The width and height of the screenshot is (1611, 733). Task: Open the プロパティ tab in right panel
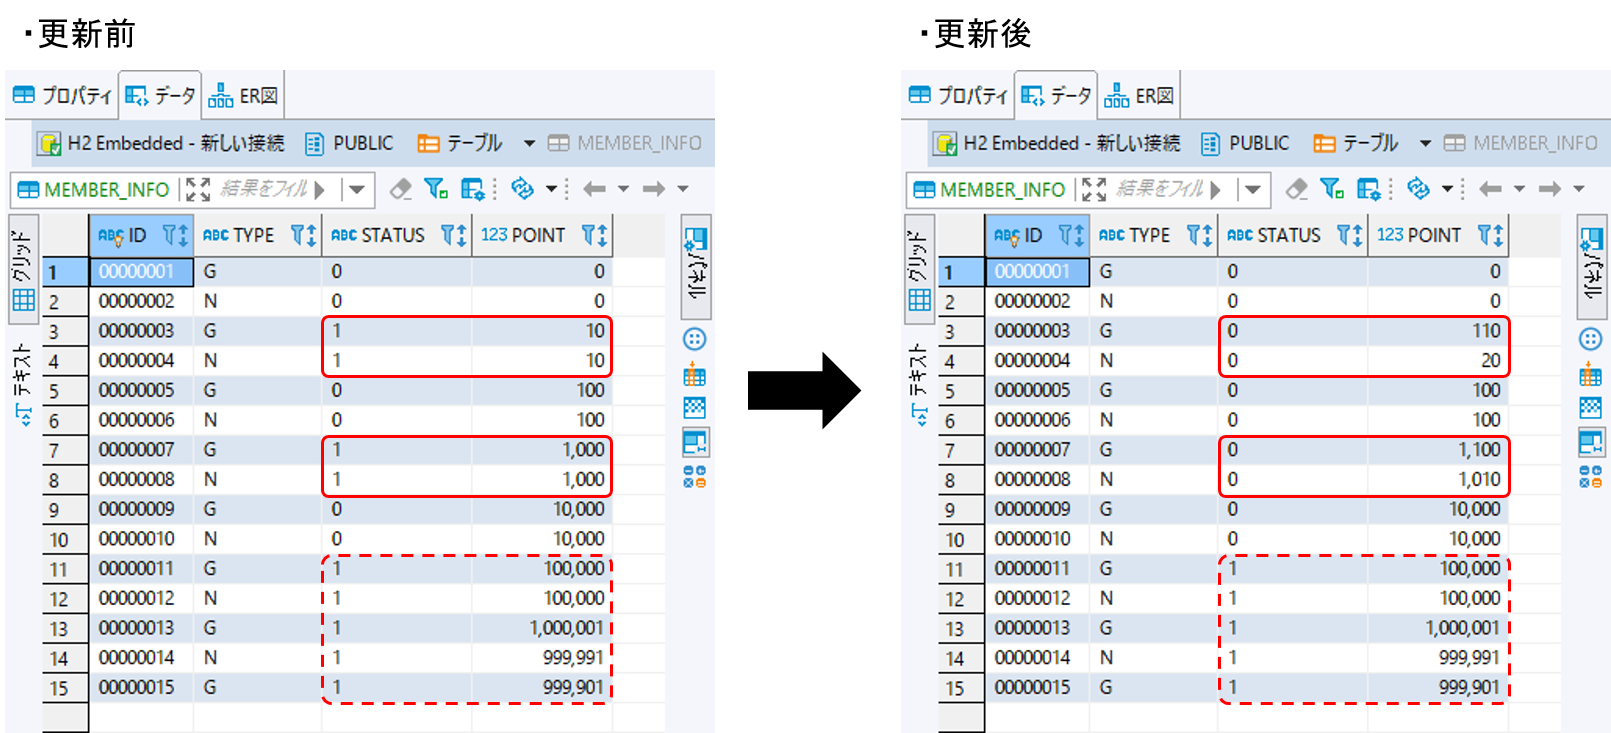point(958,96)
